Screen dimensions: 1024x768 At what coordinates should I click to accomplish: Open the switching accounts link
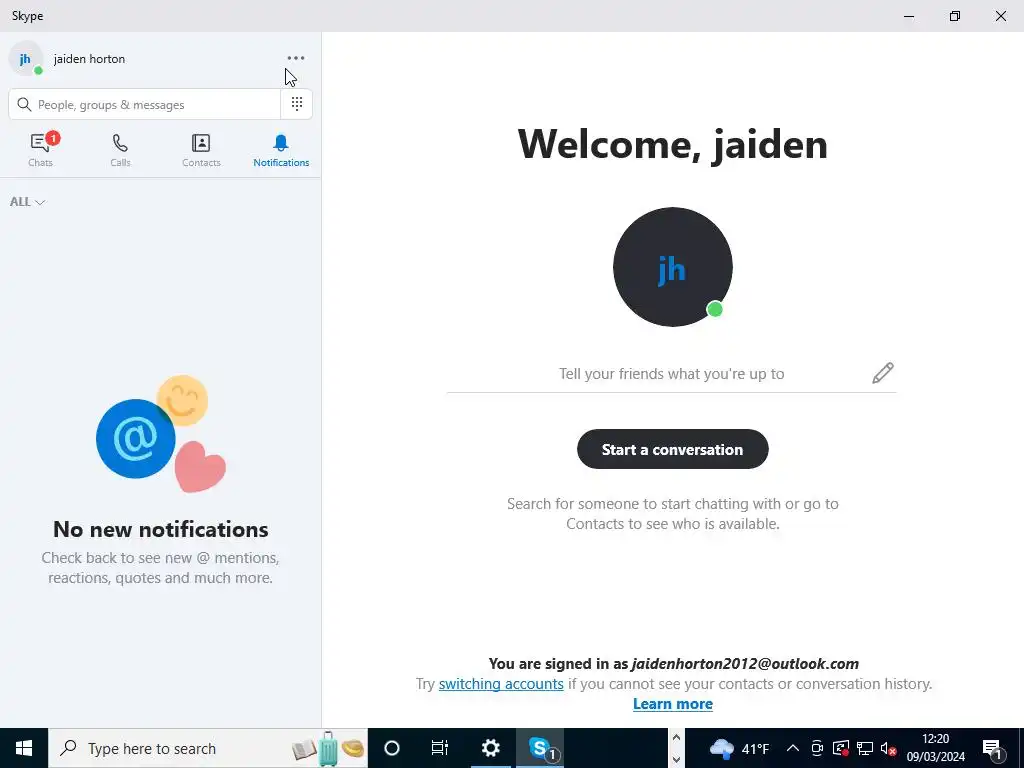pyautogui.click(x=501, y=684)
